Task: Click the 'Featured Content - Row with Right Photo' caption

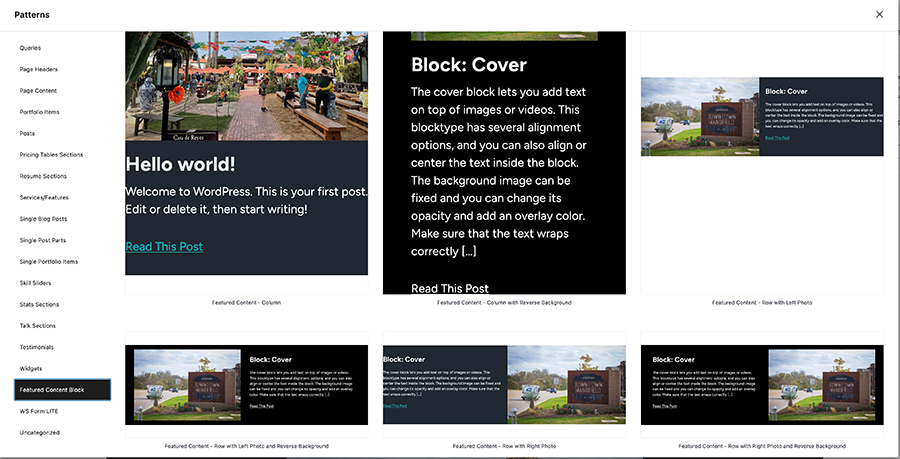Action: point(504,446)
